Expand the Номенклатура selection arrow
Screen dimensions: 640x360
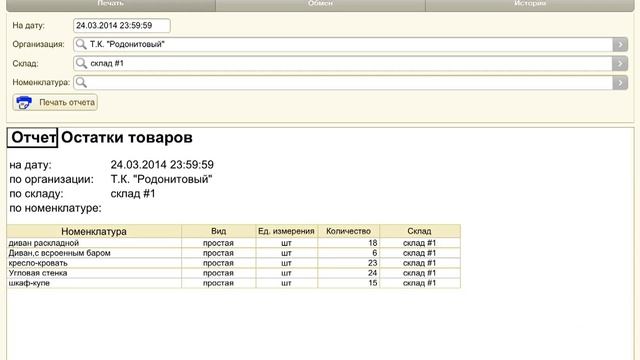[620, 82]
